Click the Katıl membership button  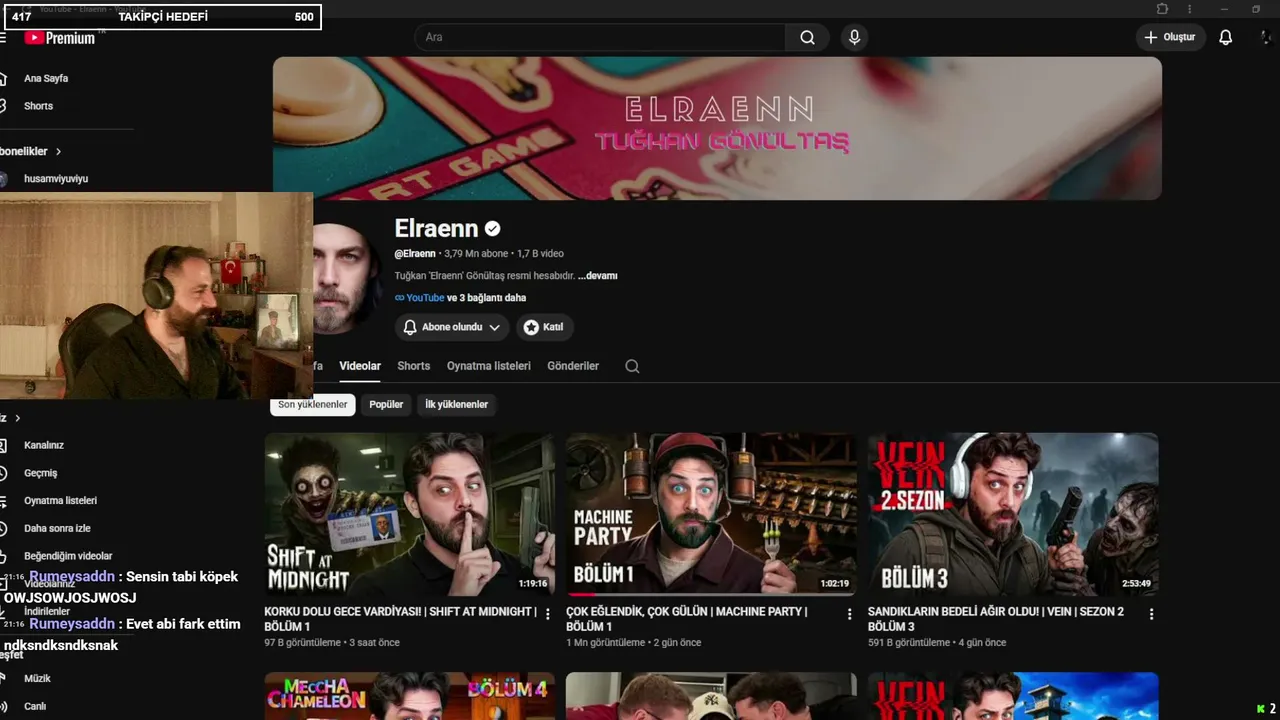click(x=545, y=327)
